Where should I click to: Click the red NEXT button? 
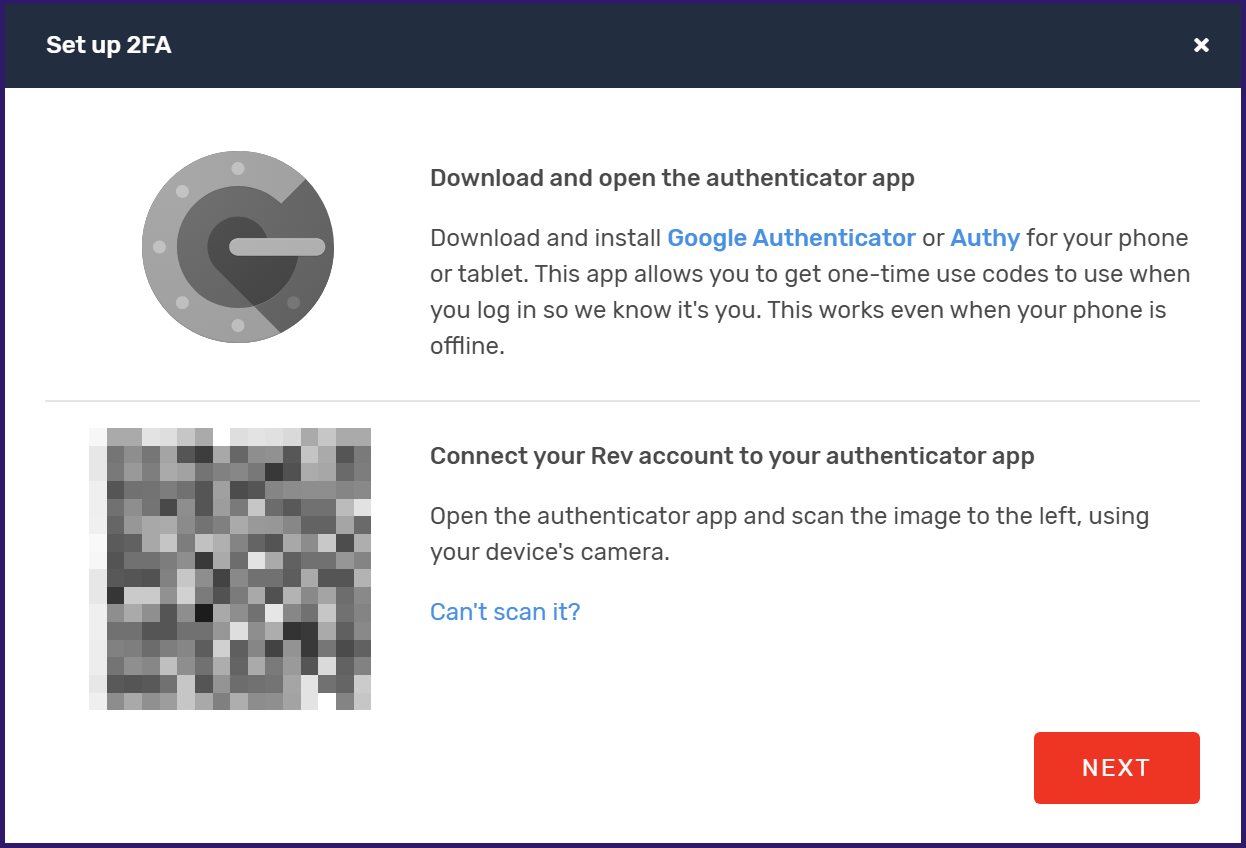[x=1116, y=768]
